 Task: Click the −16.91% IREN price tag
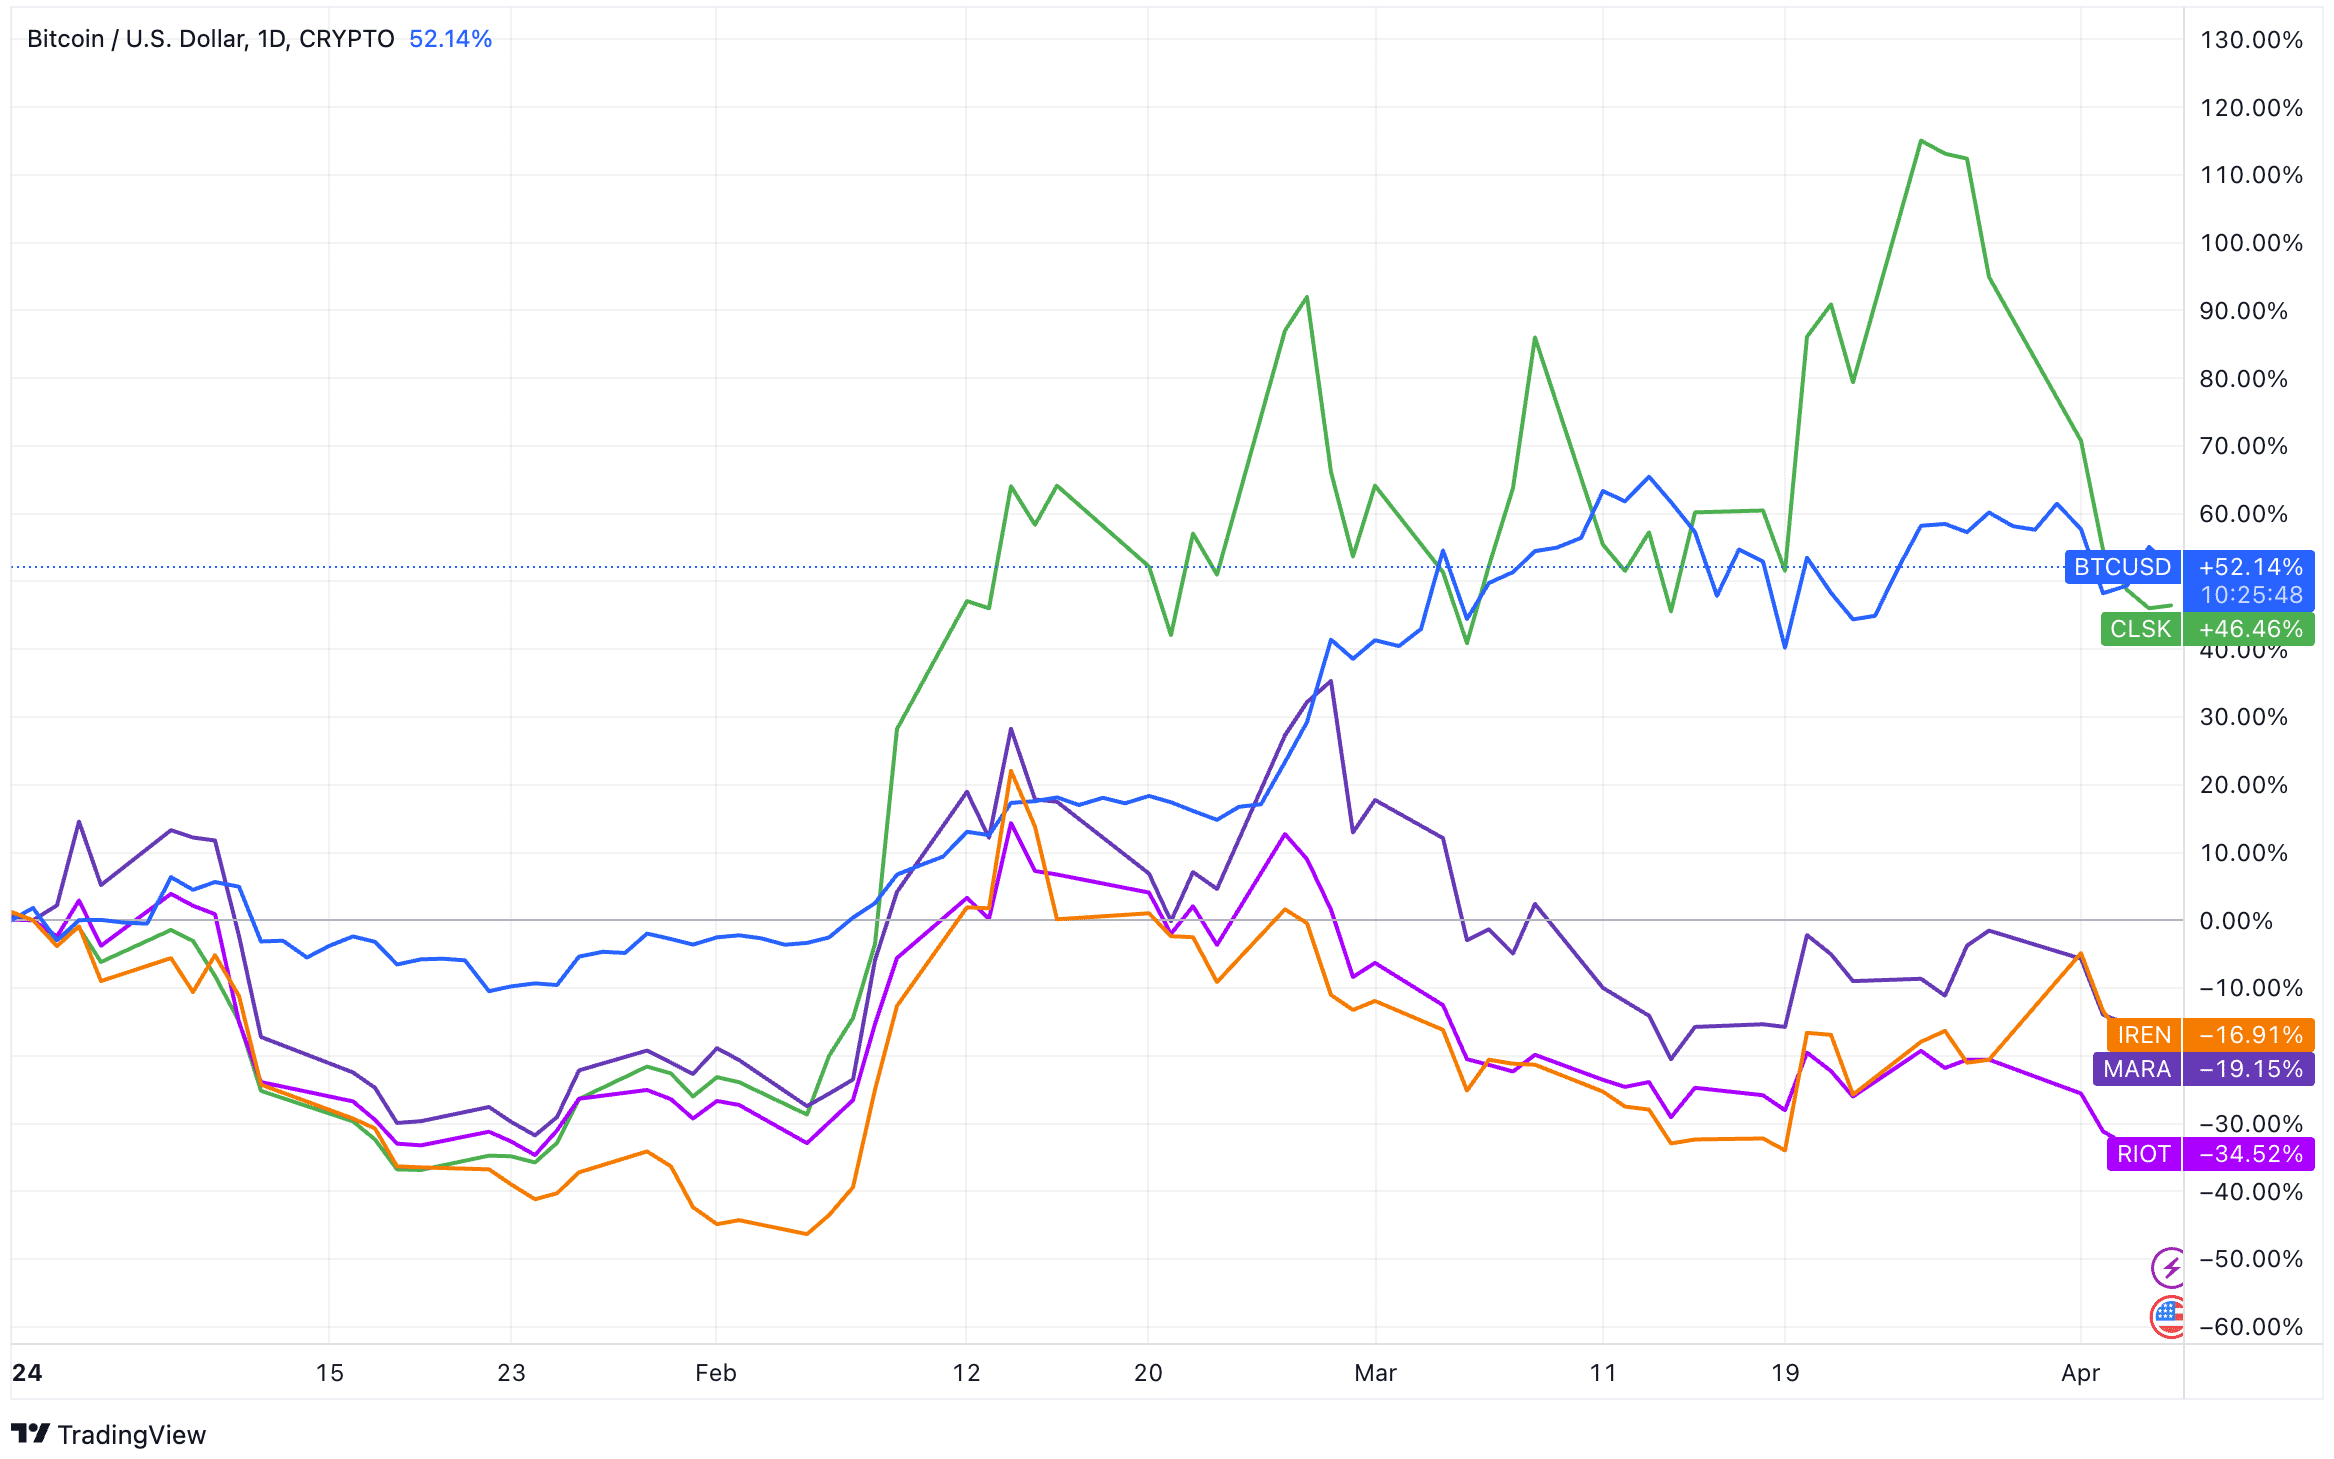pos(2250,1035)
